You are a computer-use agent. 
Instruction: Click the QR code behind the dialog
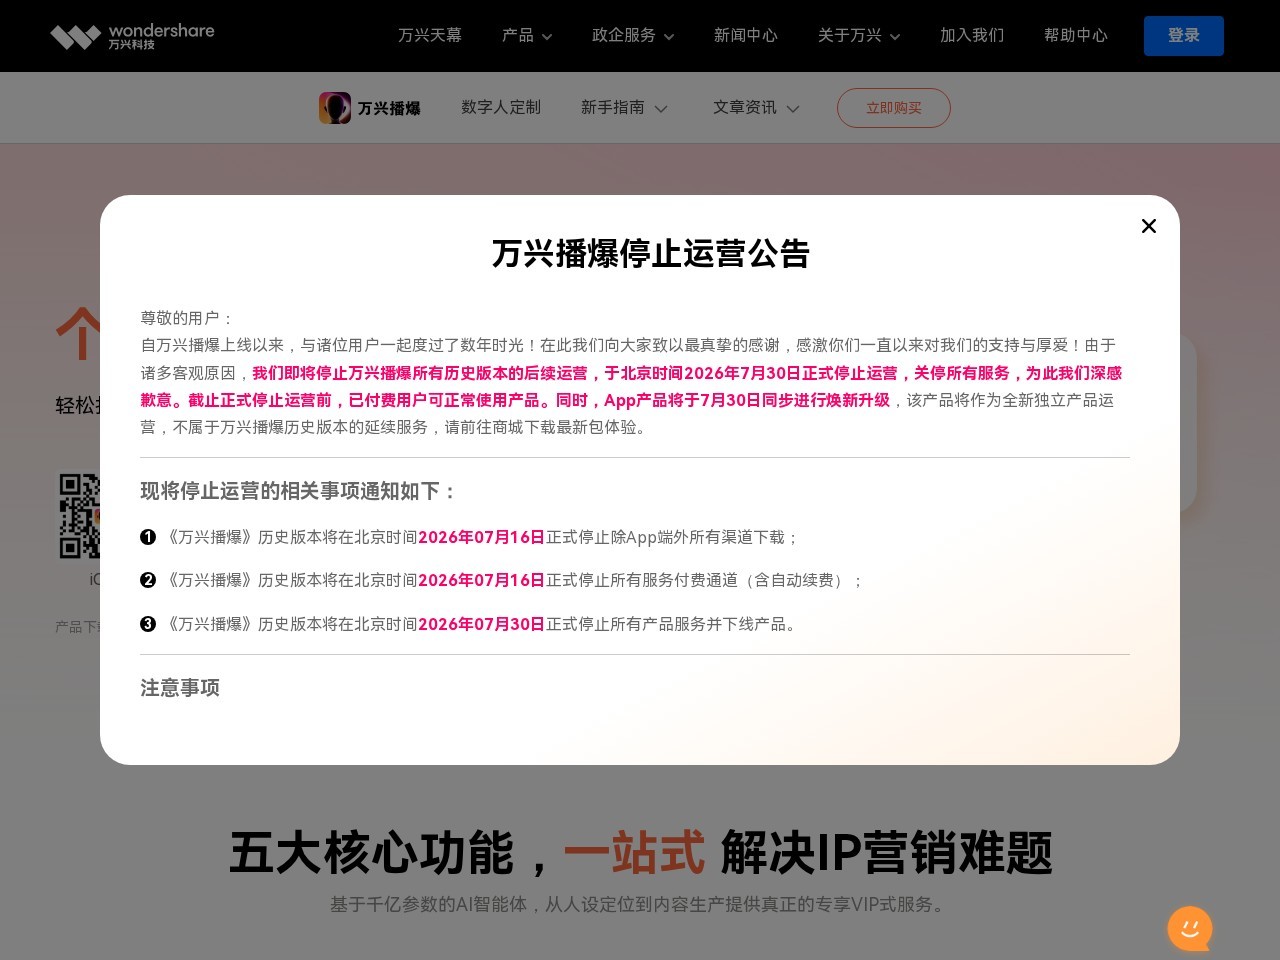(x=80, y=516)
